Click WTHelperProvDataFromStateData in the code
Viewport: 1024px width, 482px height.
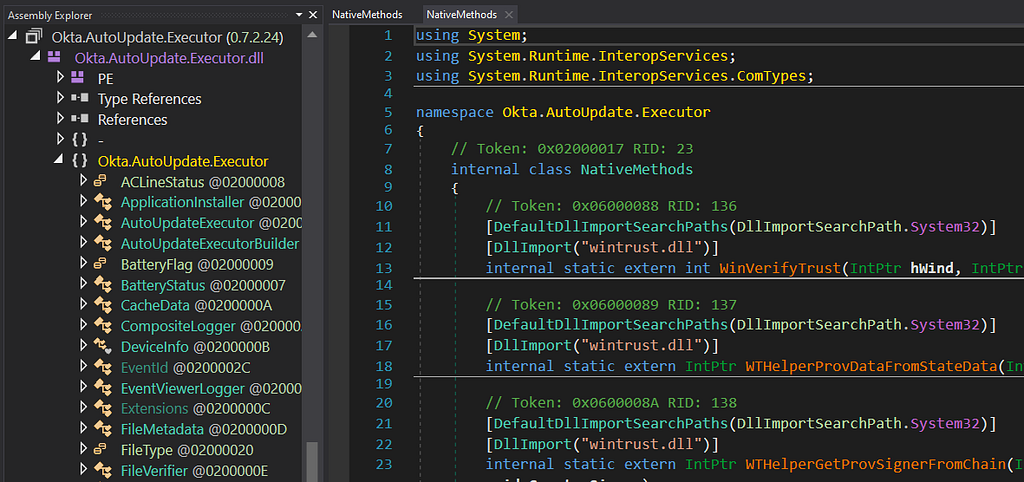coord(872,366)
